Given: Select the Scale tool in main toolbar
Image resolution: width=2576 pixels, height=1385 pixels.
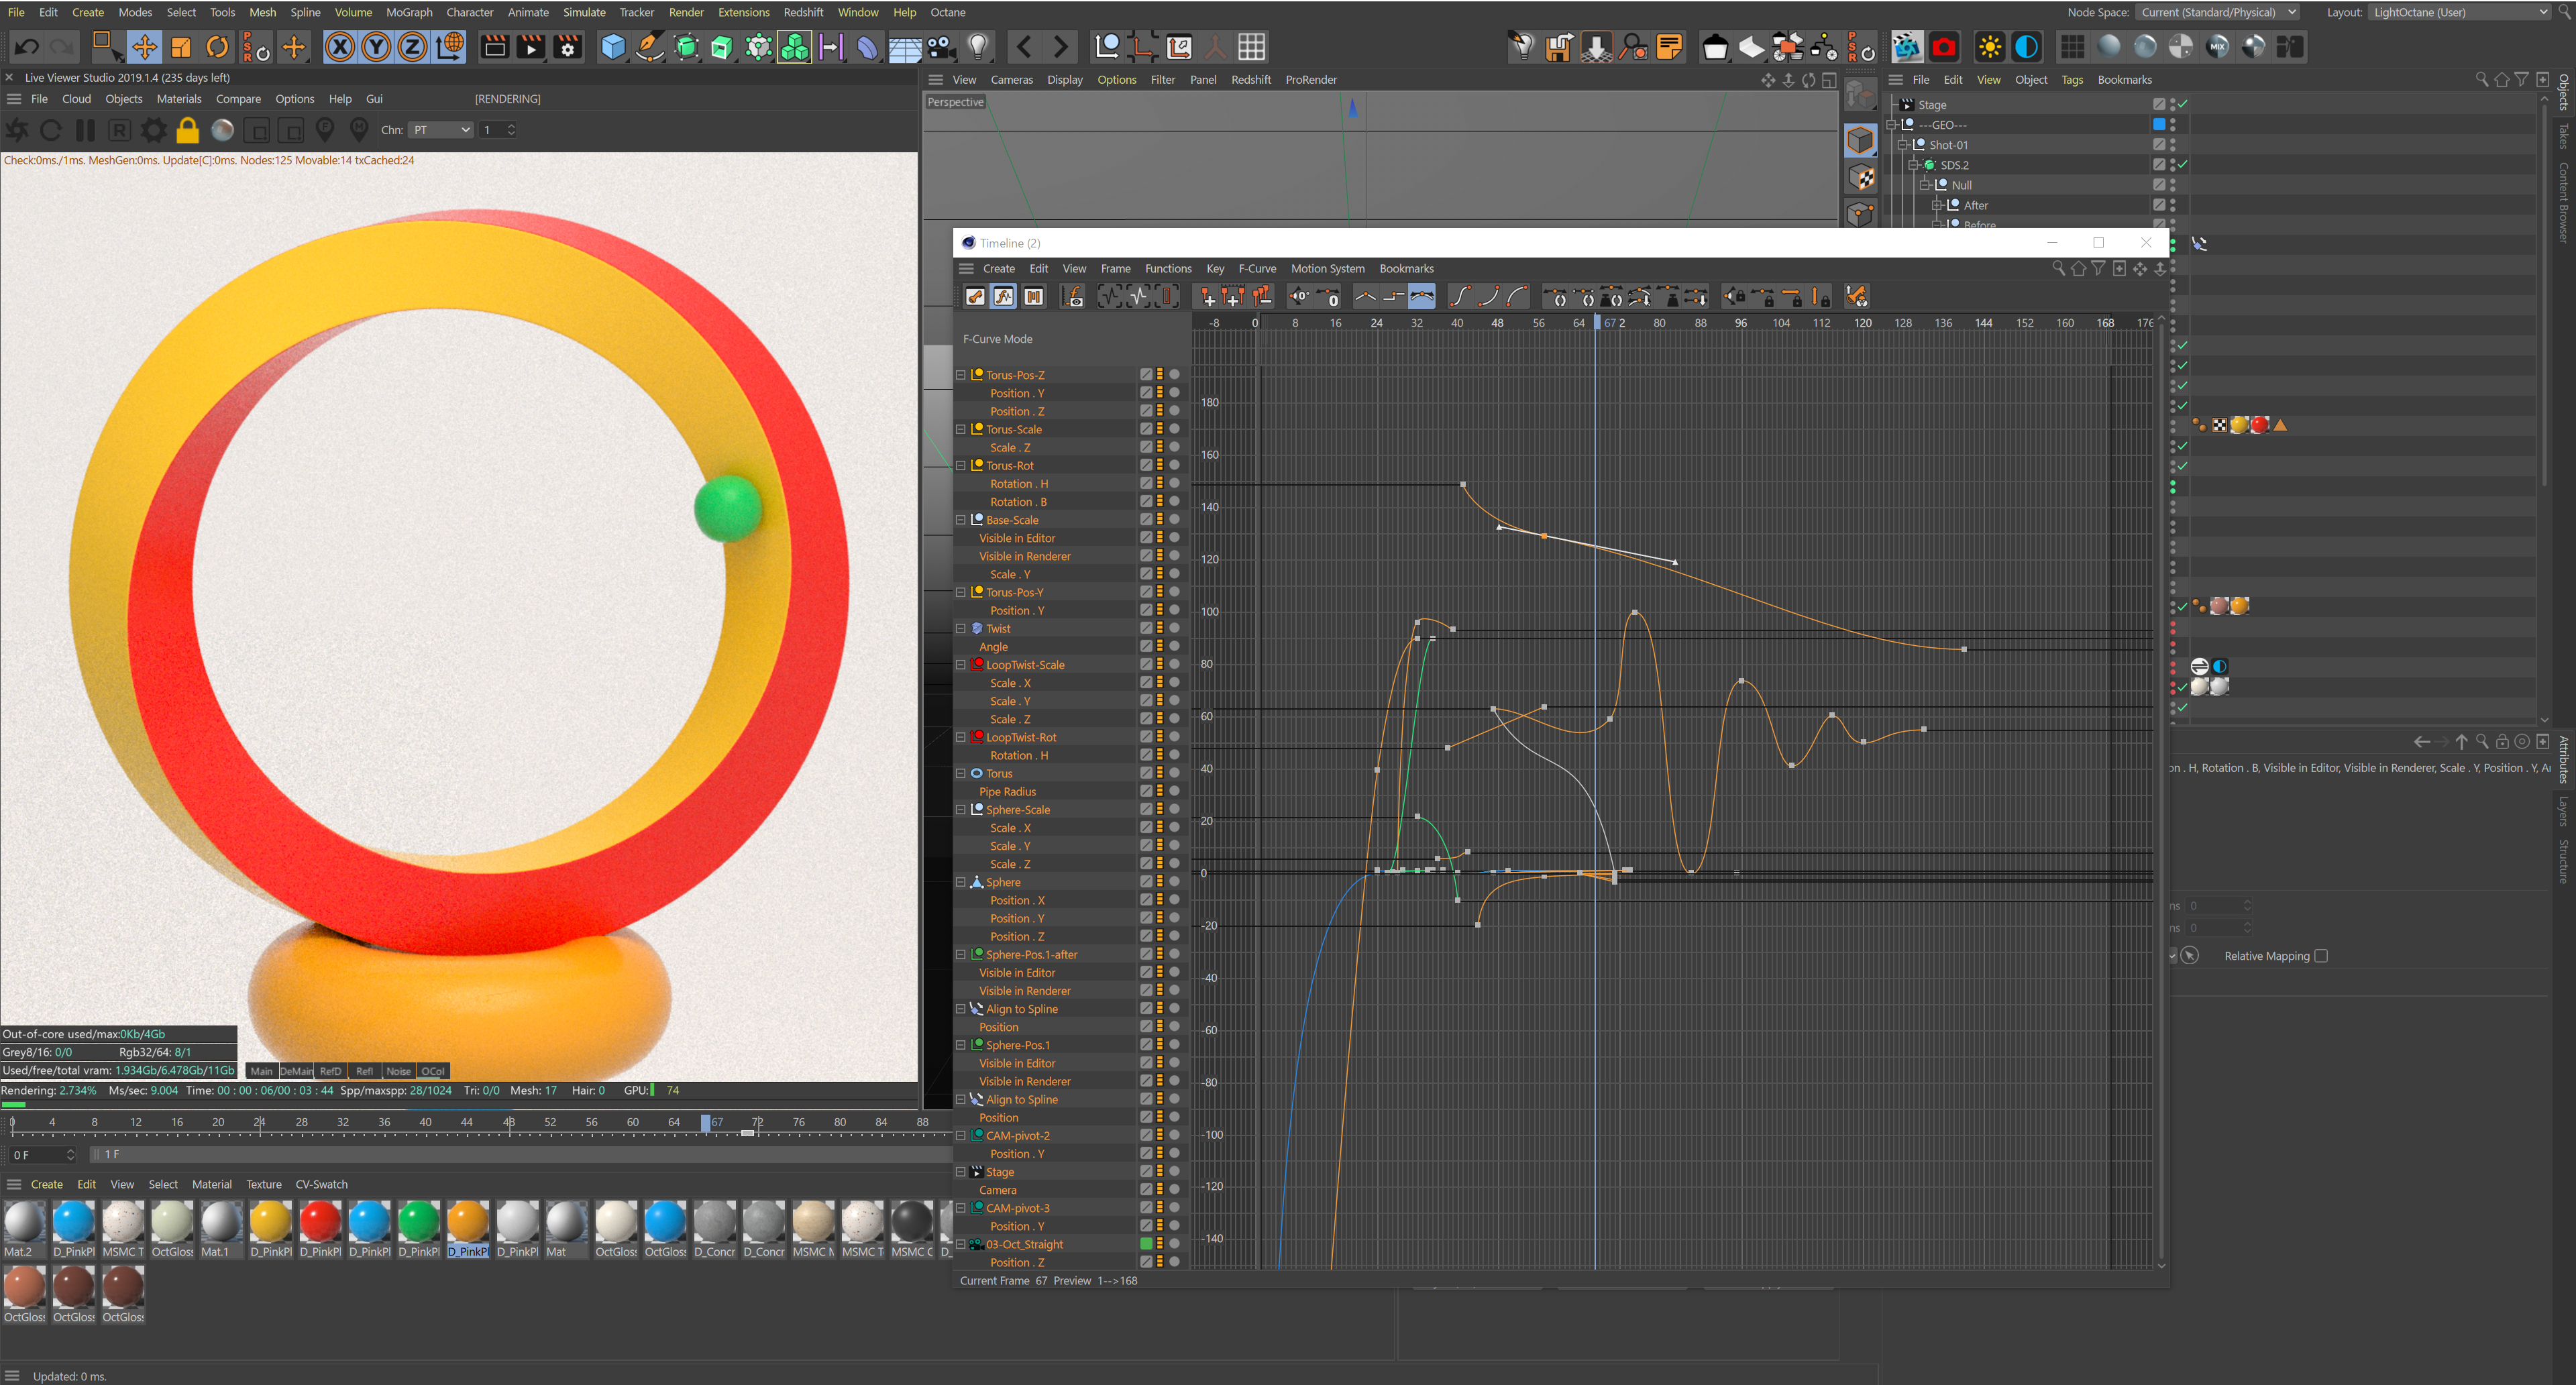Looking at the screenshot, I should (x=181, y=47).
